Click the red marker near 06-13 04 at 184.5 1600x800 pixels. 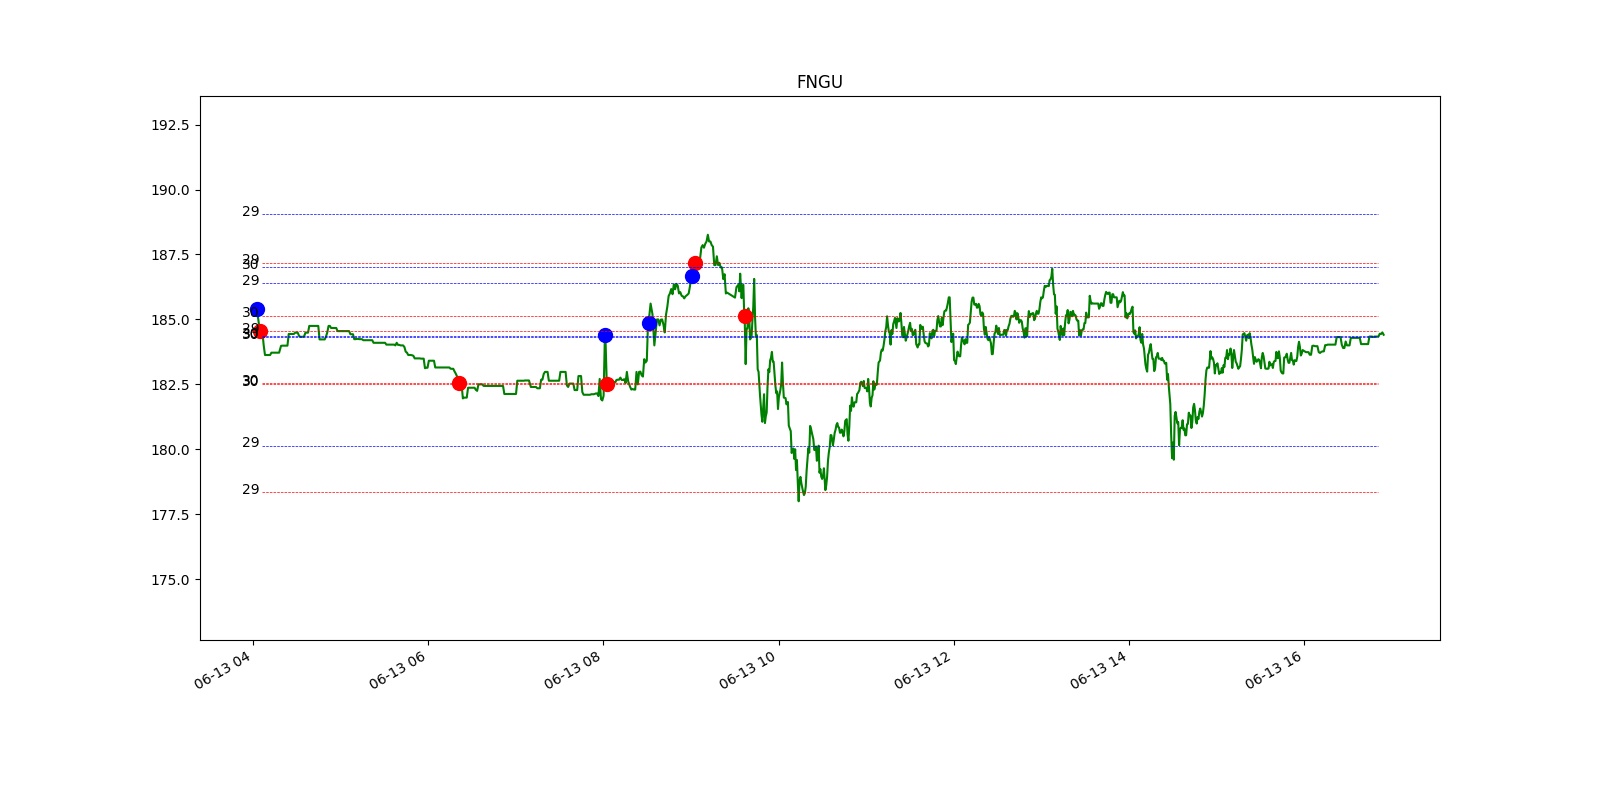(x=260, y=331)
